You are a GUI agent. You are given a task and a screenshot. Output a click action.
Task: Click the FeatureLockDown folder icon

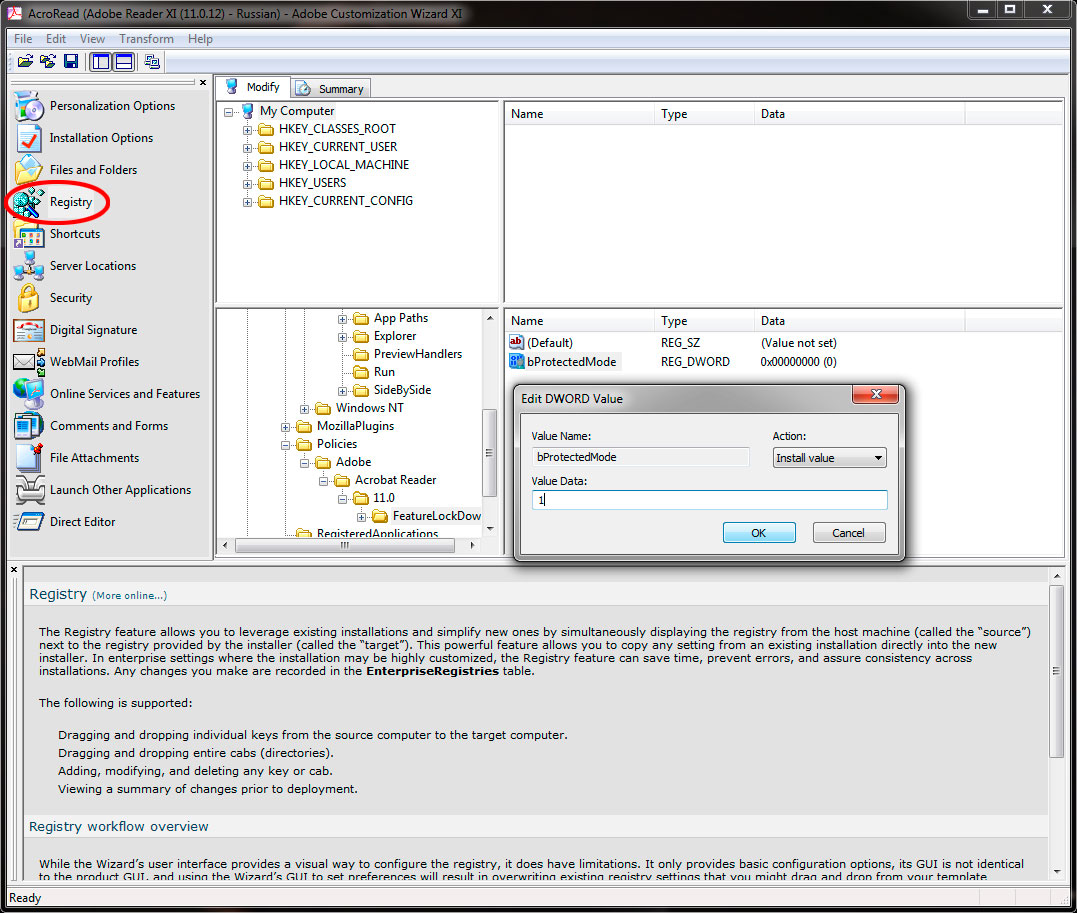click(380, 516)
